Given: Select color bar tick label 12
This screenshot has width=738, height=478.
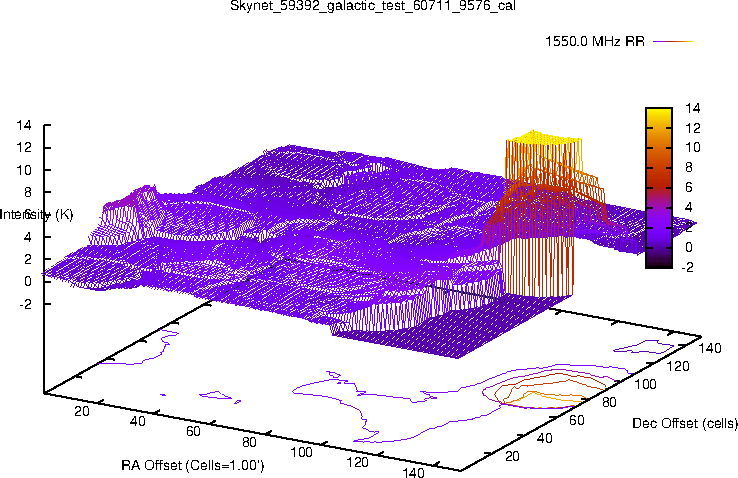Looking at the screenshot, I should [692, 128].
